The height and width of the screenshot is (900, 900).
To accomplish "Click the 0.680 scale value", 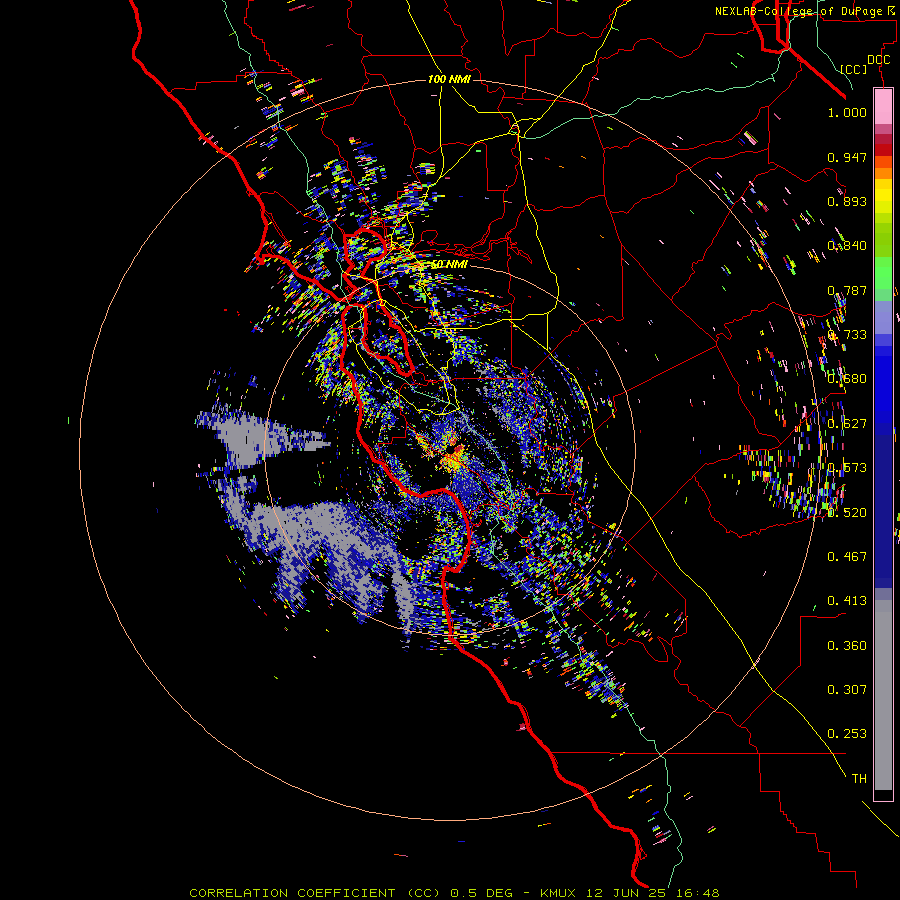I will tap(847, 379).
